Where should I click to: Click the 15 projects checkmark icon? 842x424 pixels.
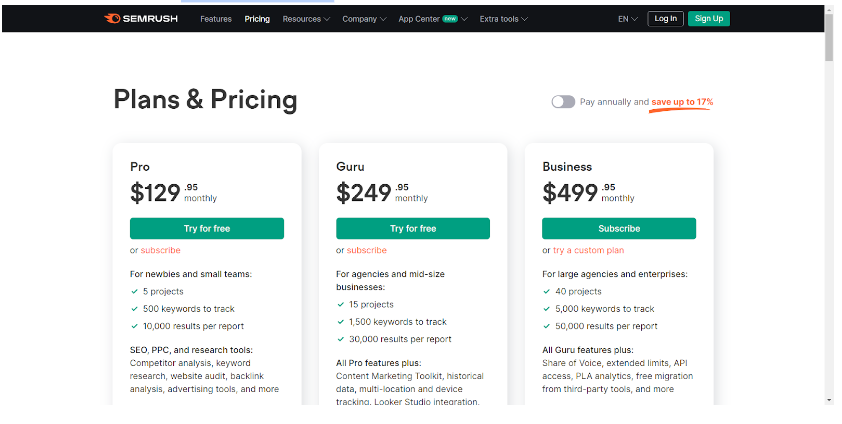pyautogui.click(x=340, y=304)
